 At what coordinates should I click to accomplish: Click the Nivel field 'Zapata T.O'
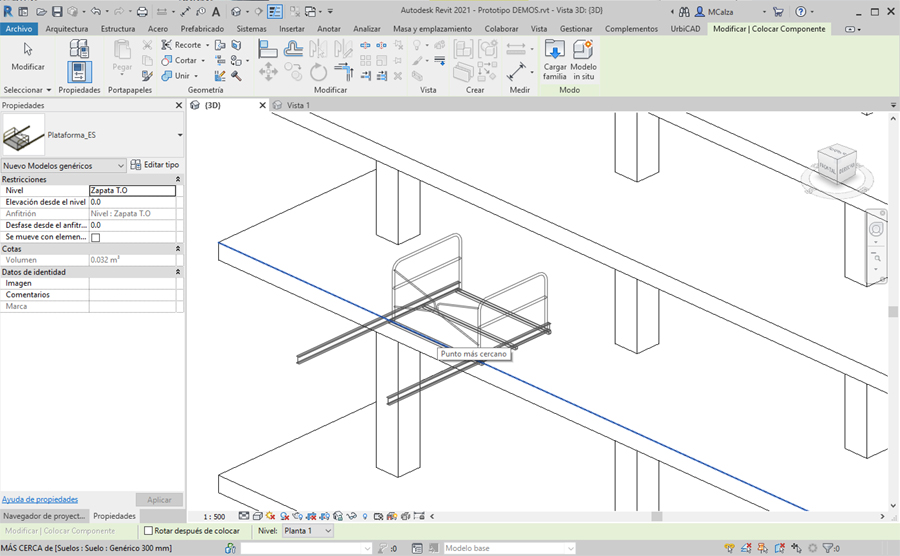(131, 190)
